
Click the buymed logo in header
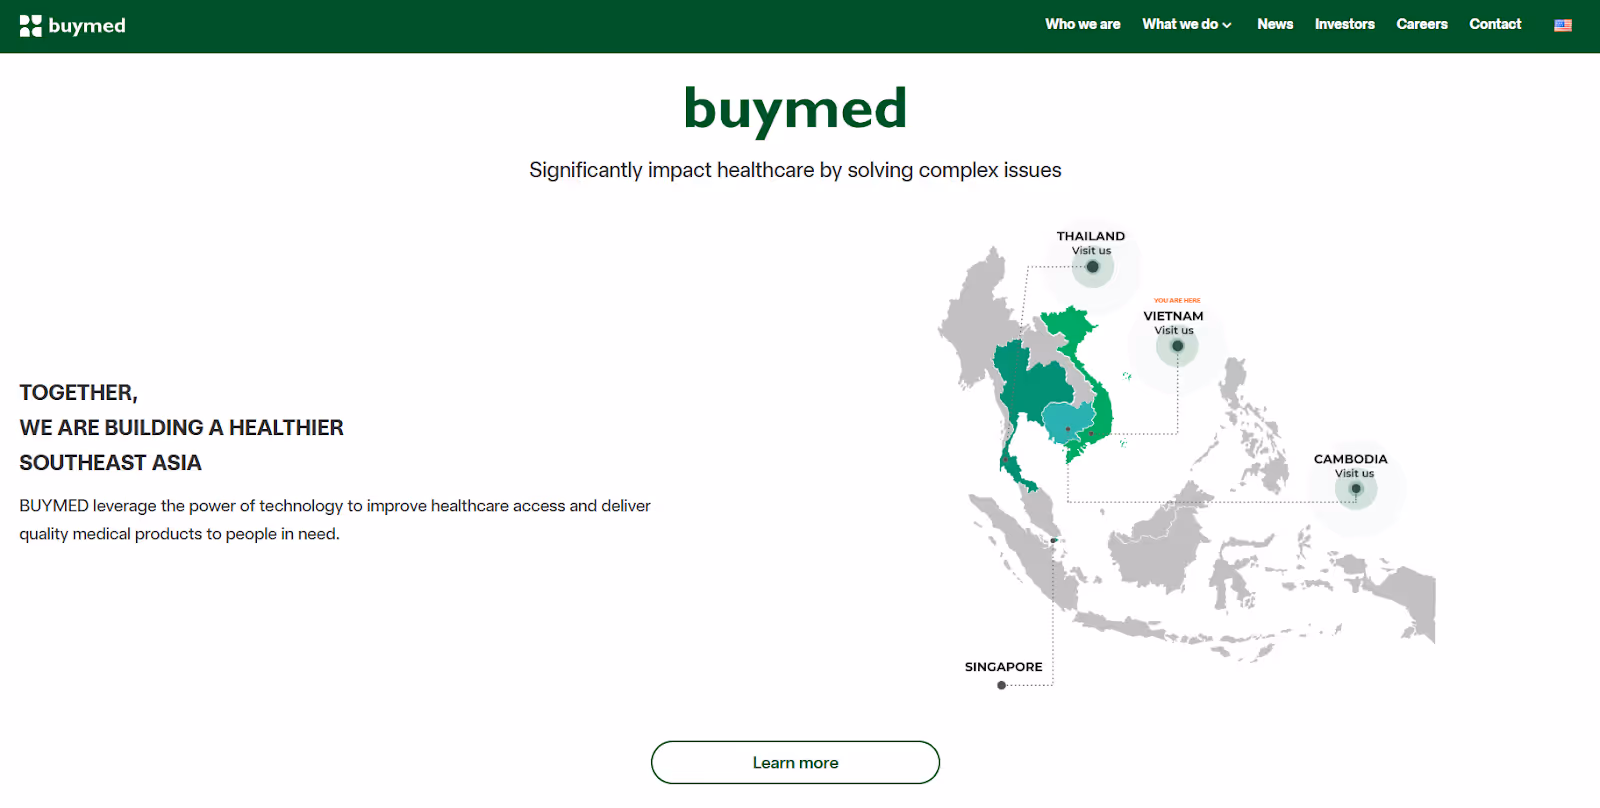coord(72,26)
